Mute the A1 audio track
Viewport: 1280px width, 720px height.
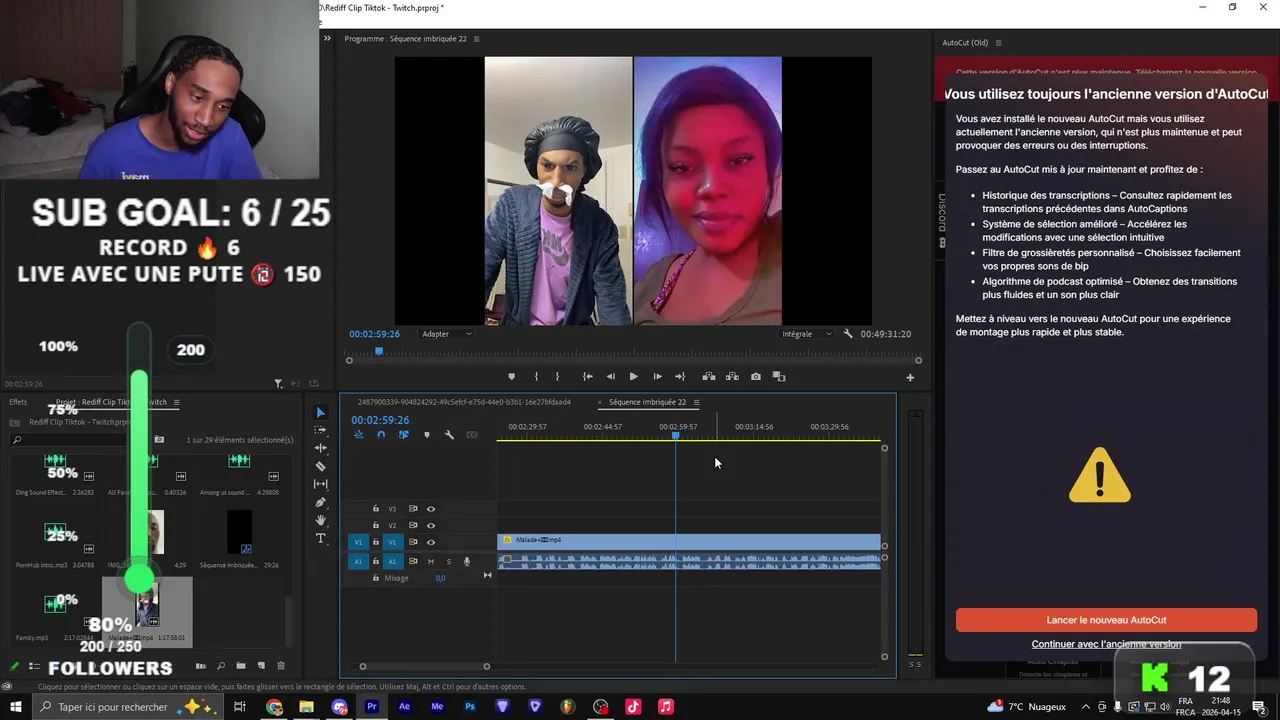[x=431, y=562]
